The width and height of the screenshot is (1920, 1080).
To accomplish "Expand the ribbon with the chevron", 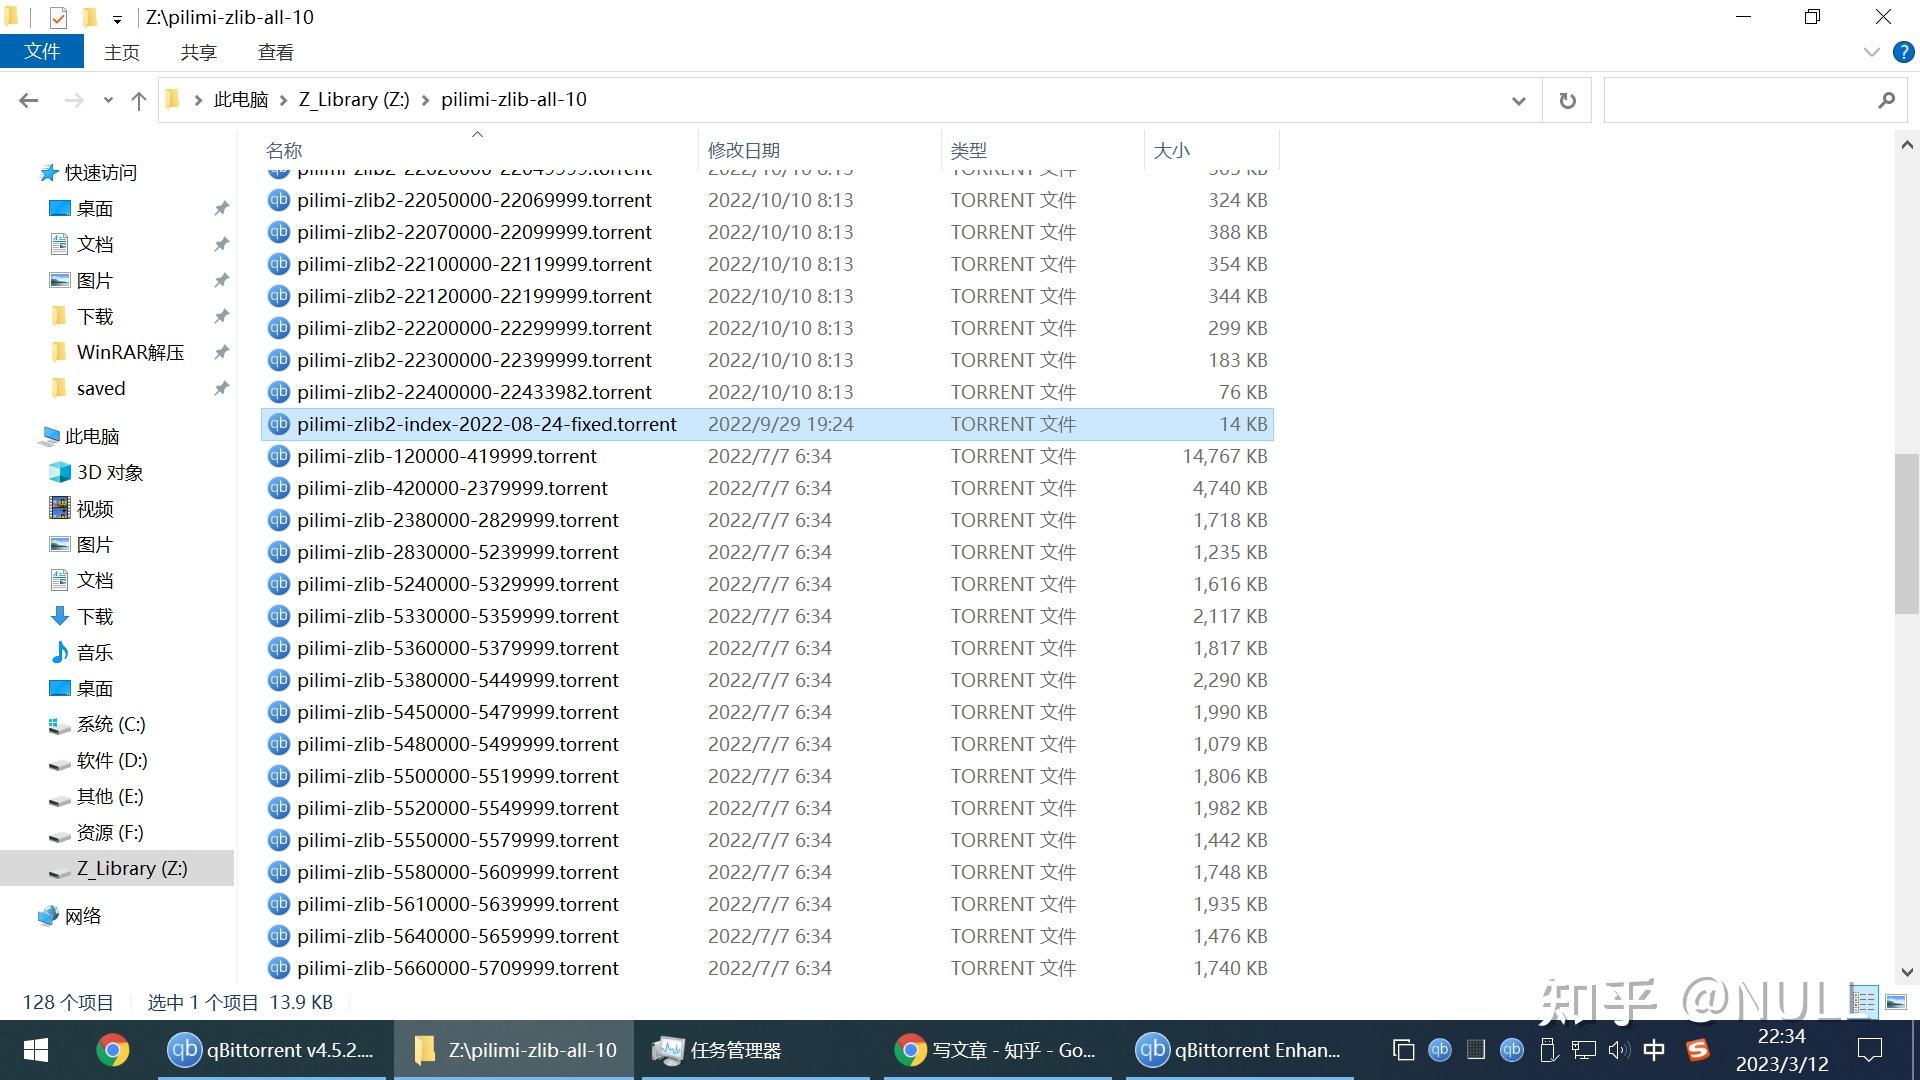I will tap(1871, 52).
